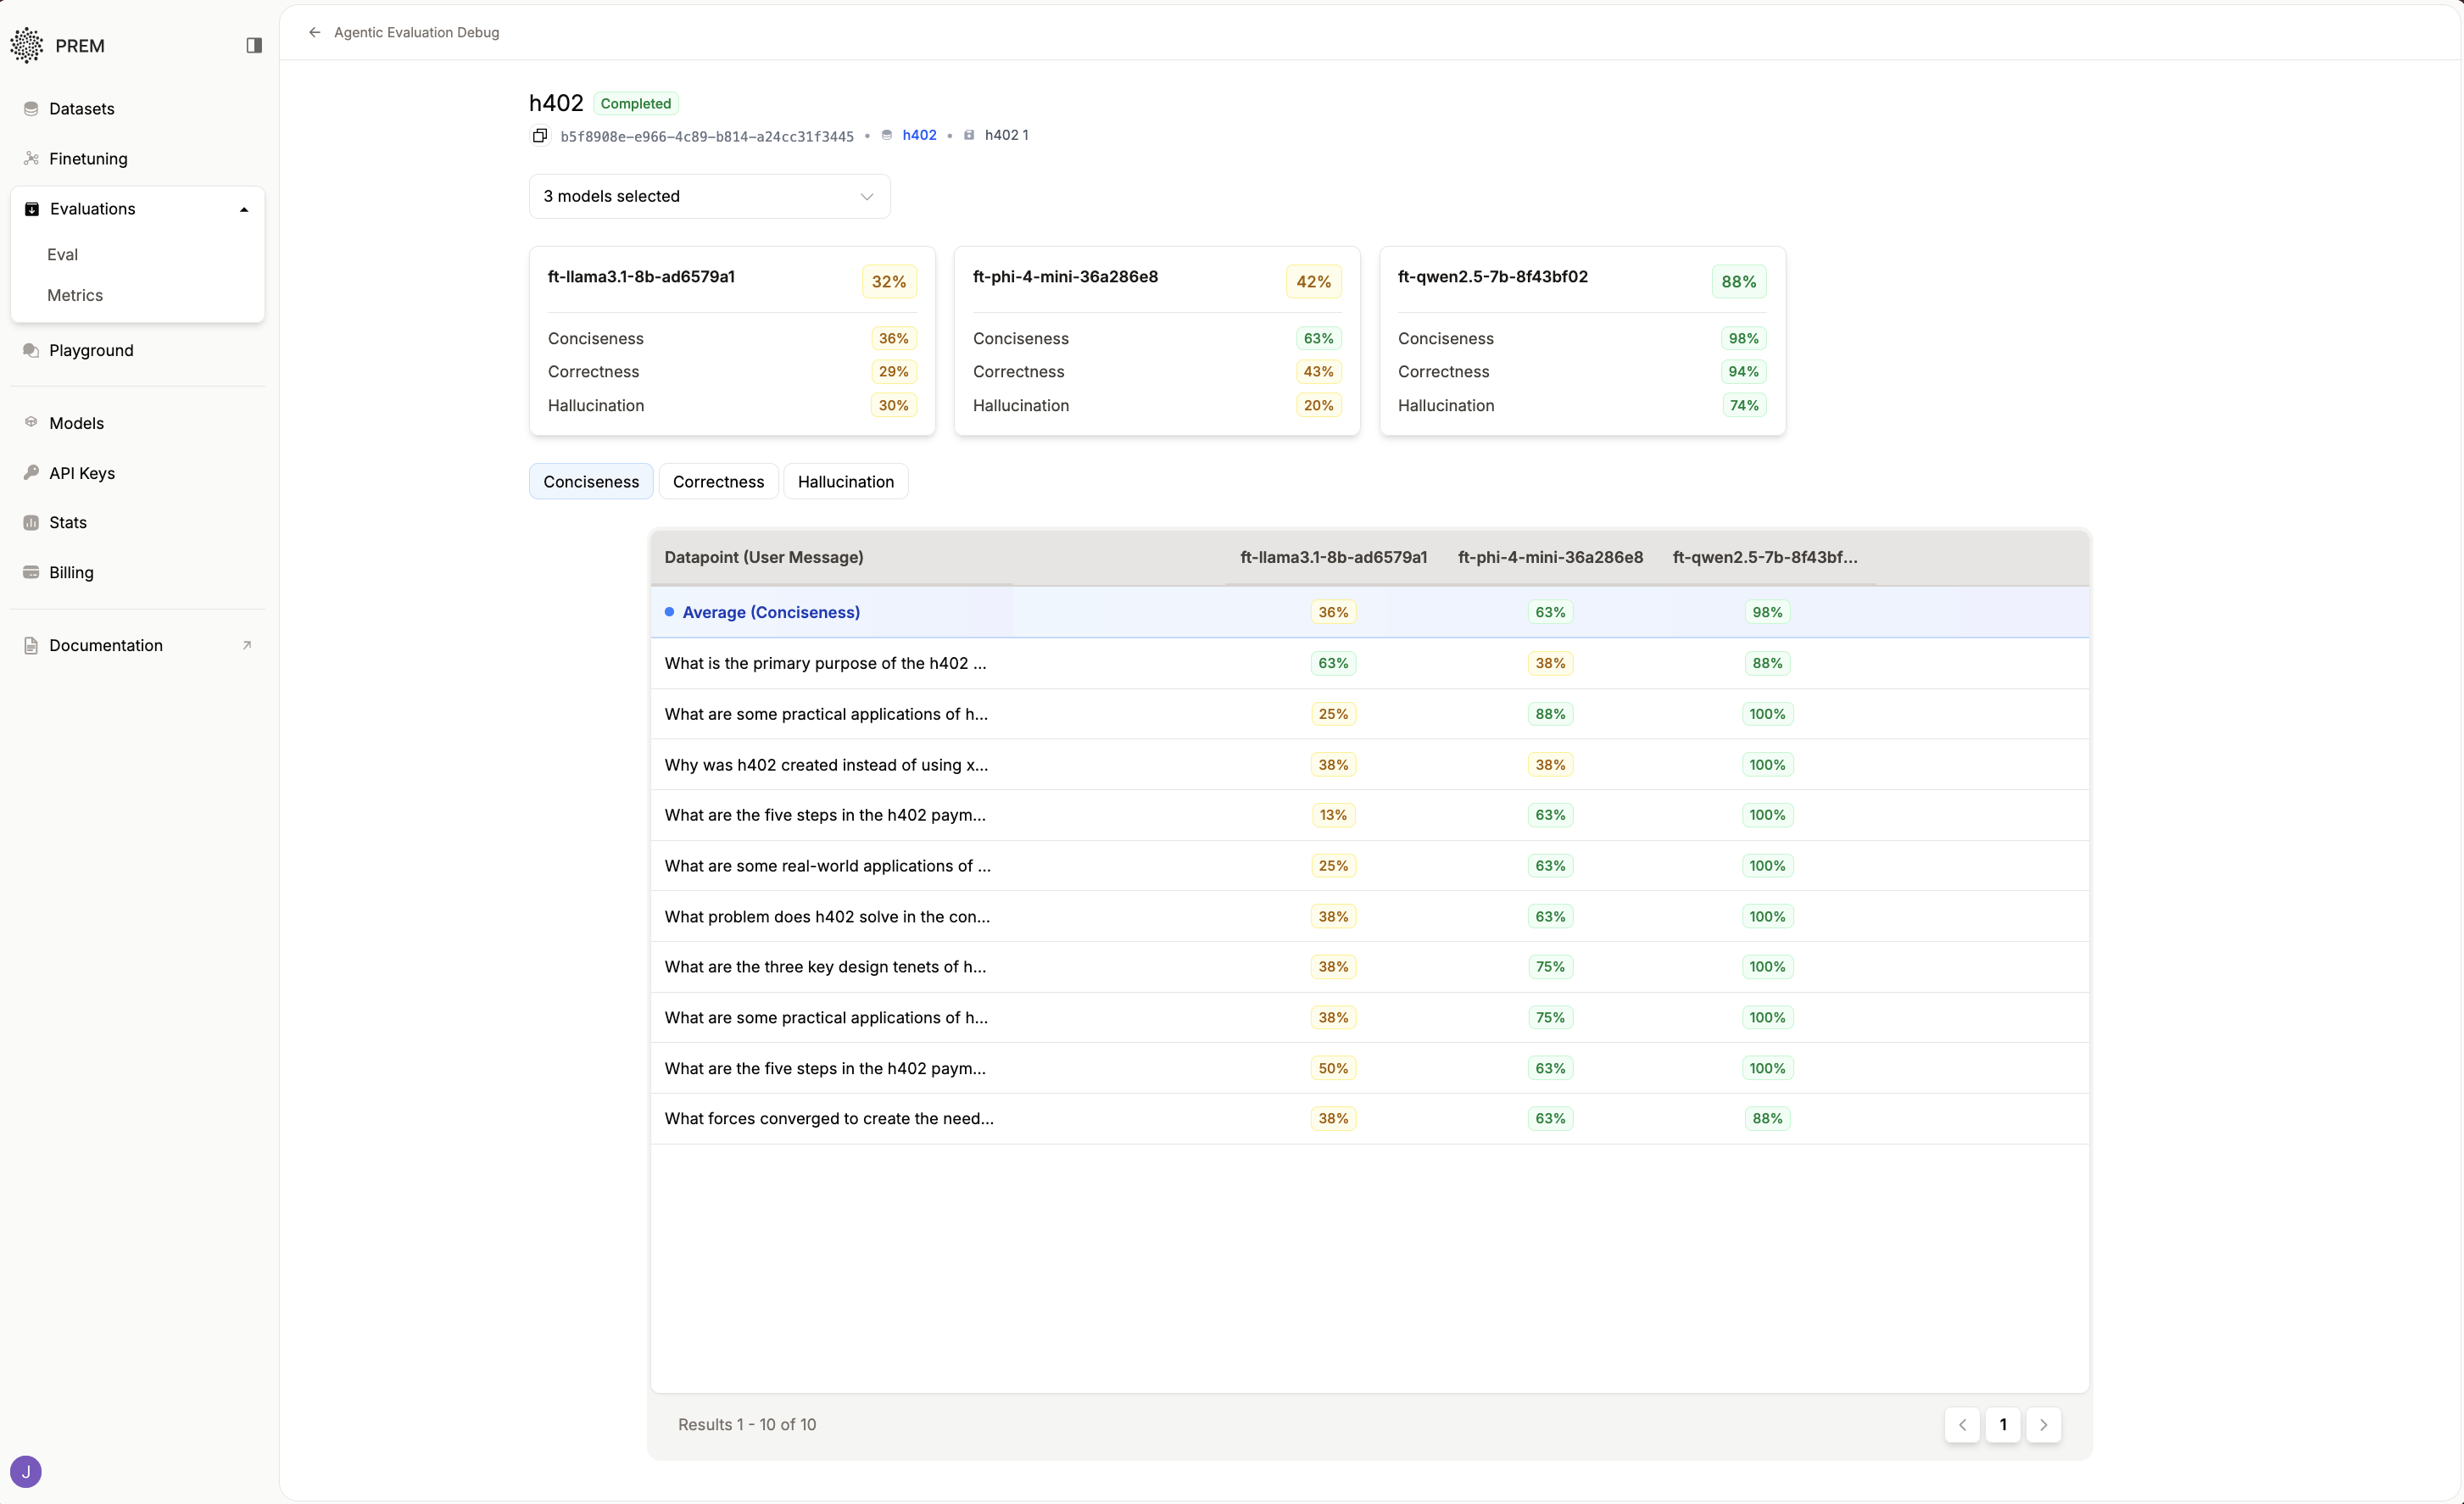Open the user avatar J
The image size is (2464, 1504).
point(26,1471)
